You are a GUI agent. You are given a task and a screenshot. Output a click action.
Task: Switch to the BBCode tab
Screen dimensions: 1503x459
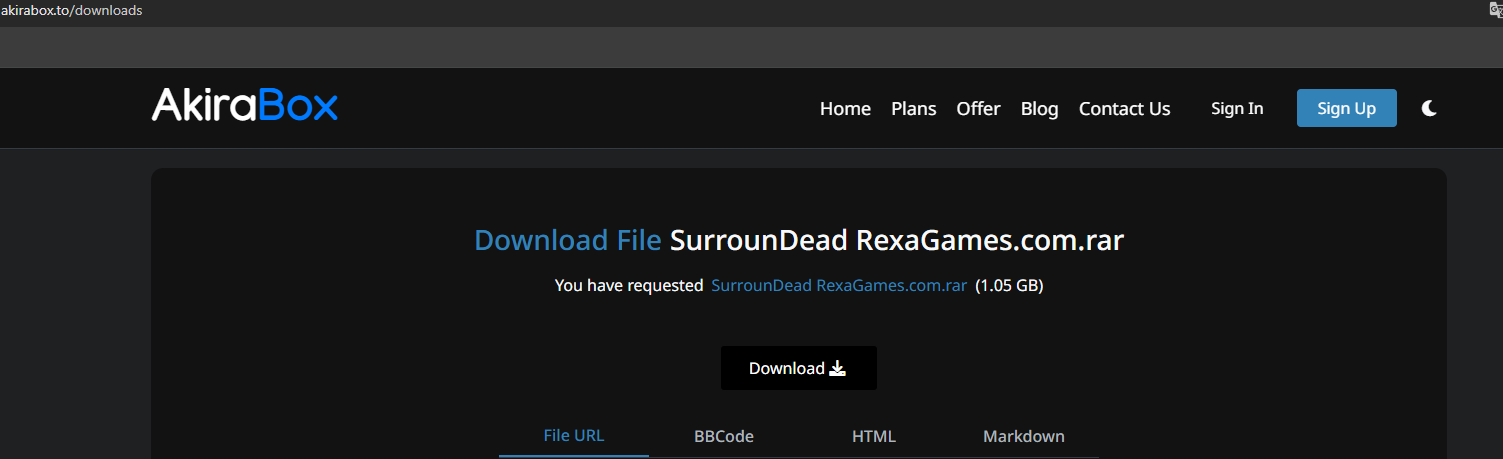pyautogui.click(x=724, y=436)
